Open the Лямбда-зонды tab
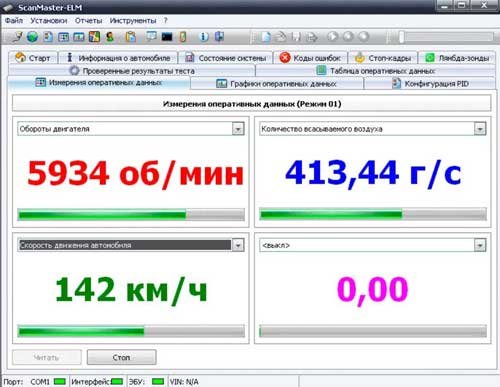Image resolution: width=500 pixels, height=387 pixels. coord(457,58)
